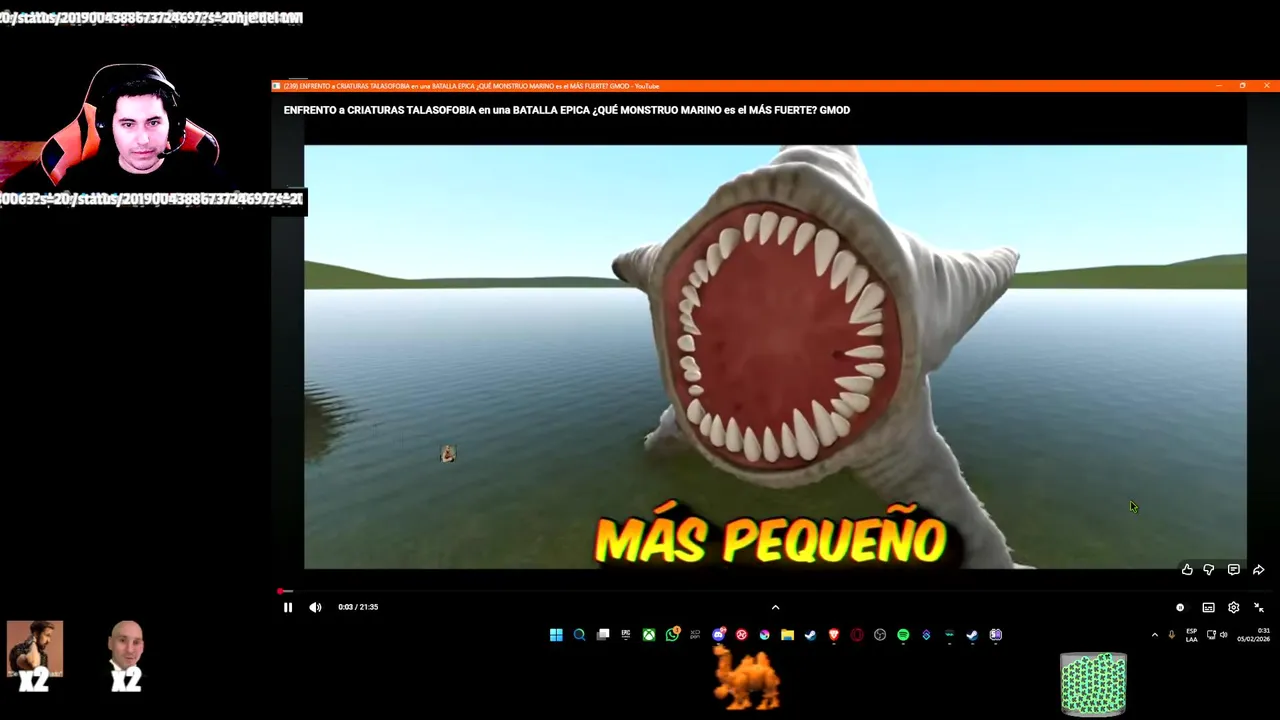1280x720 pixels.
Task: Toggle subtitles/captions in the player
Action: 1208,607
